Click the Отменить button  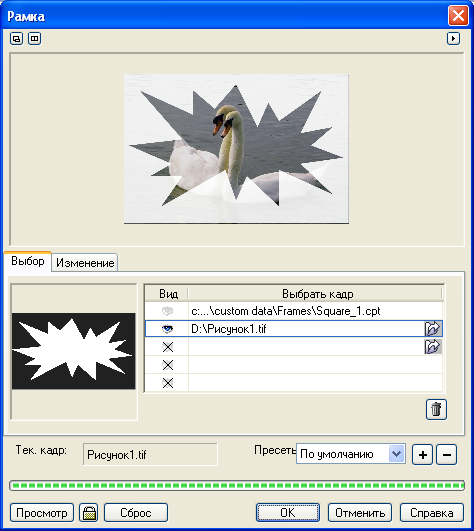tap(360, 513)
